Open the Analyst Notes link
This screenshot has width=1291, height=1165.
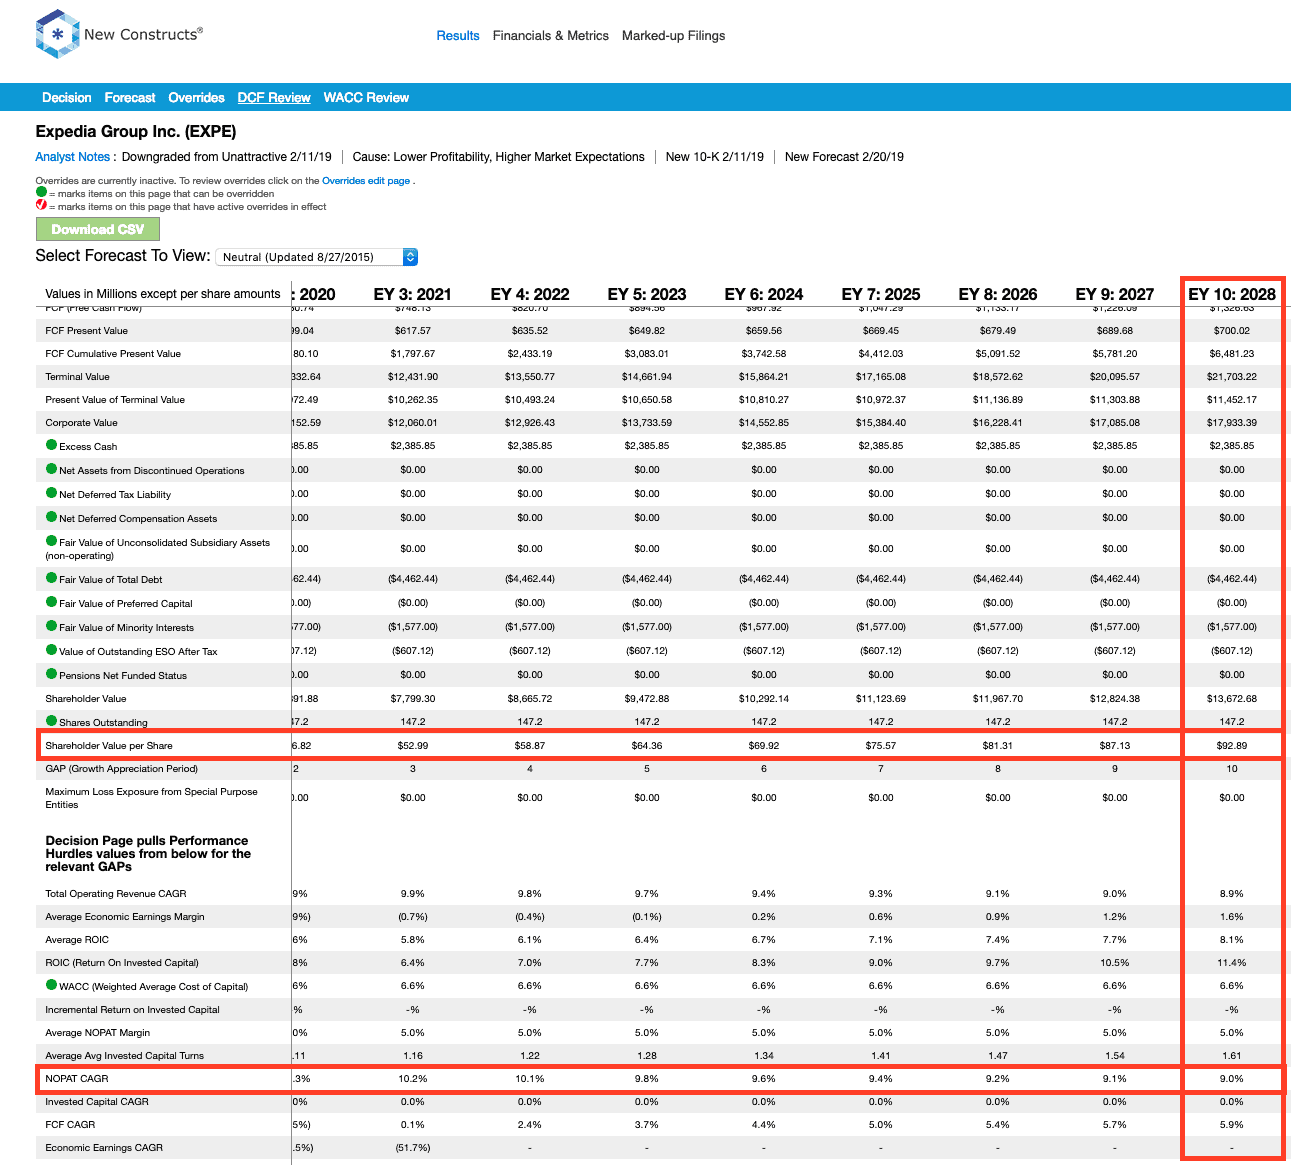click(72, 157)
